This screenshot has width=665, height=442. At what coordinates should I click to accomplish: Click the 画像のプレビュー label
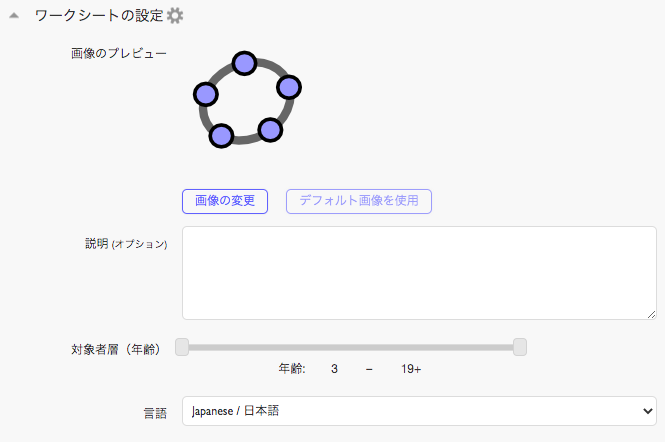119,53
